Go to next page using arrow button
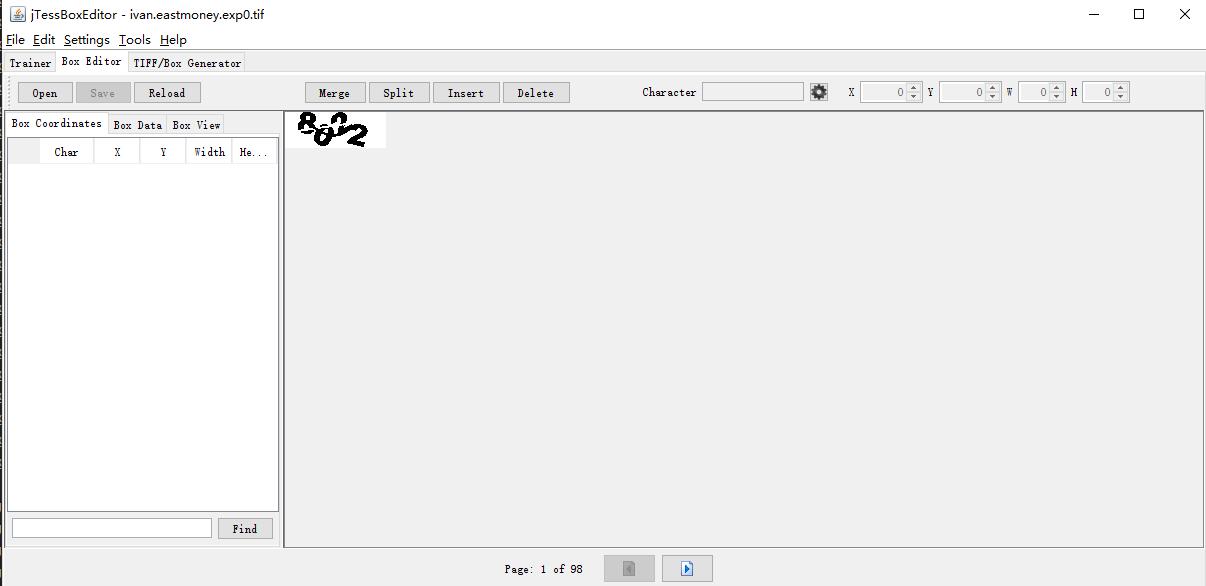1206x586 pixels. click(687, 569)
